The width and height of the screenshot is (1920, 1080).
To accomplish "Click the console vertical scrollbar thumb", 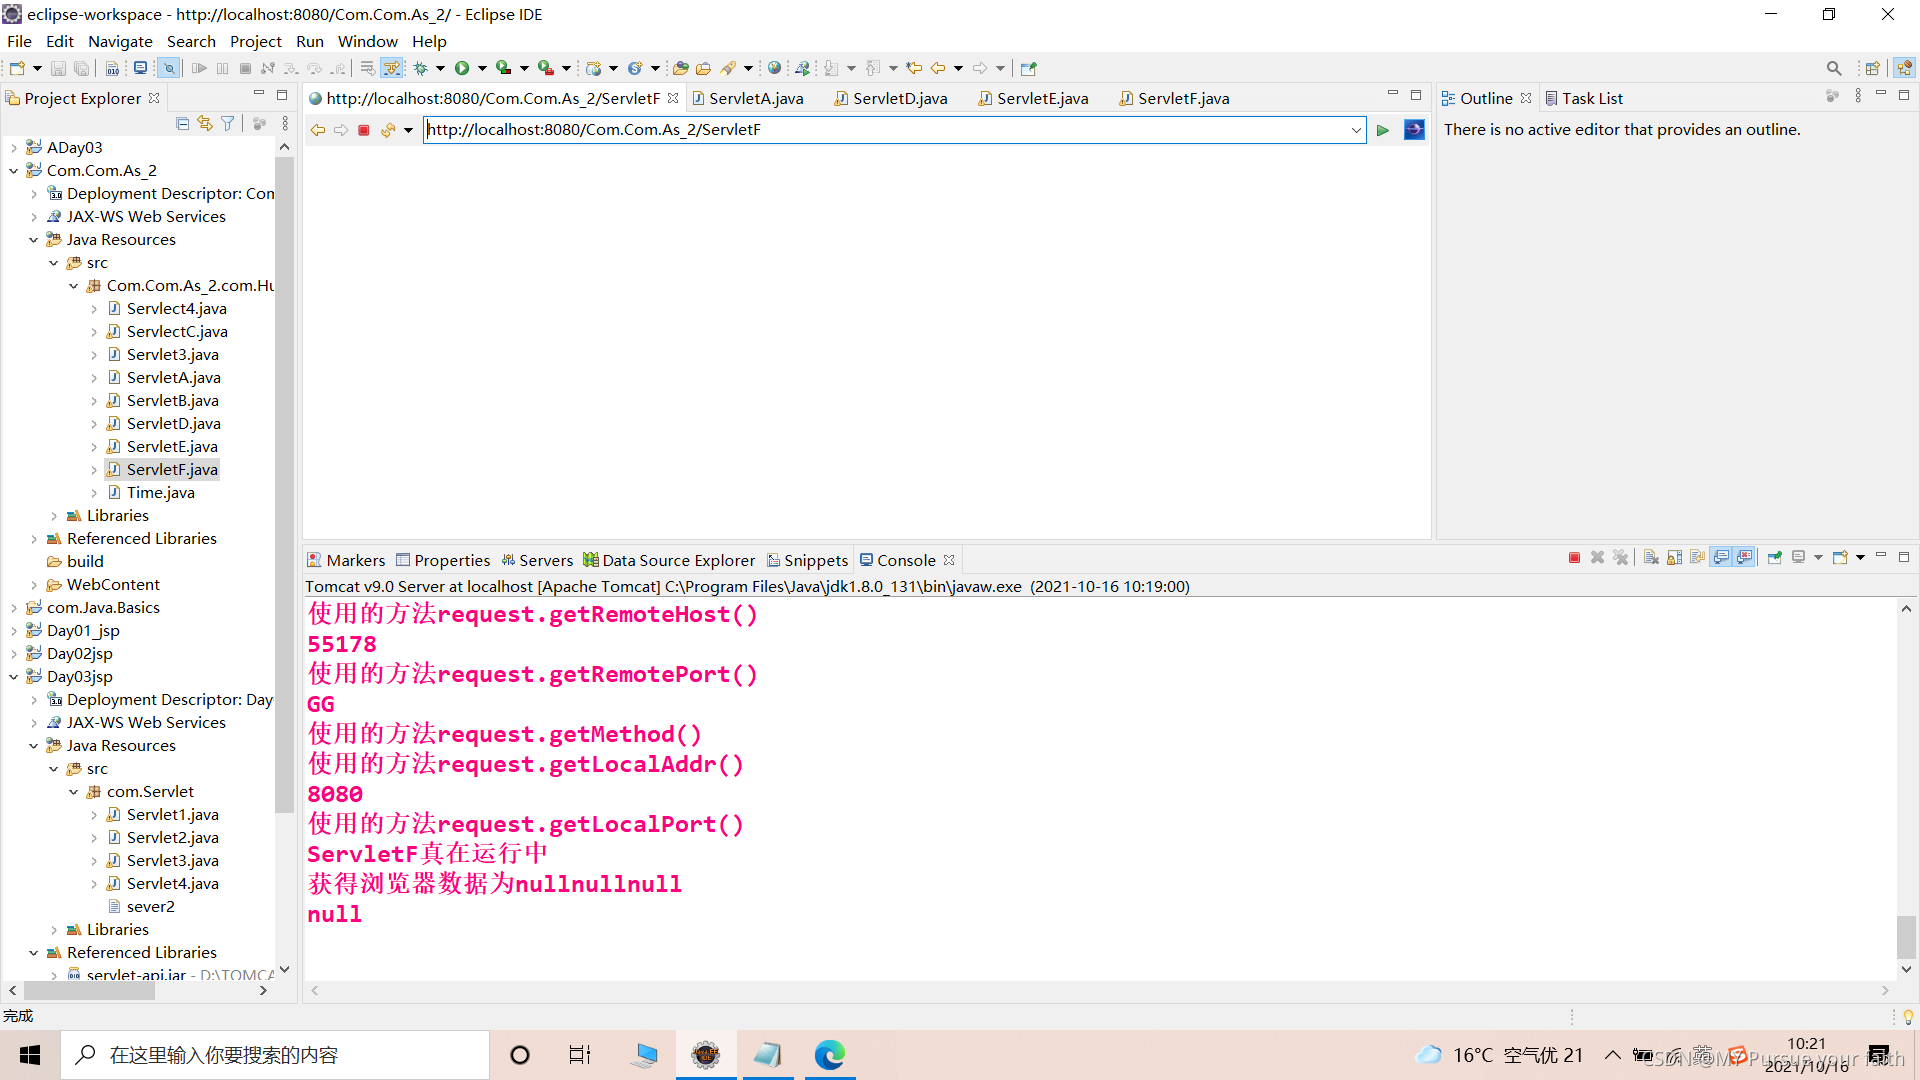I will coord(1906,936).
